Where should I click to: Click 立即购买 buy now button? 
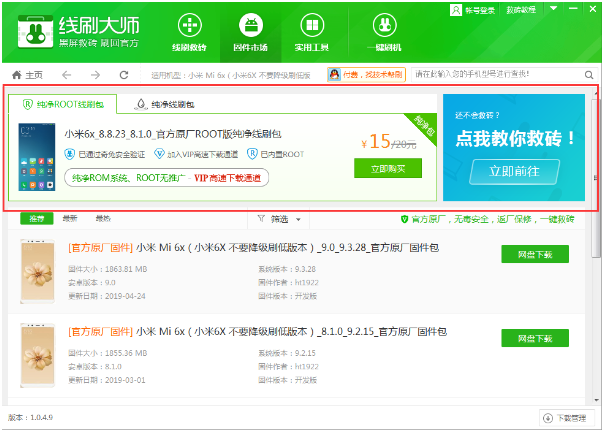click(388, 168)
